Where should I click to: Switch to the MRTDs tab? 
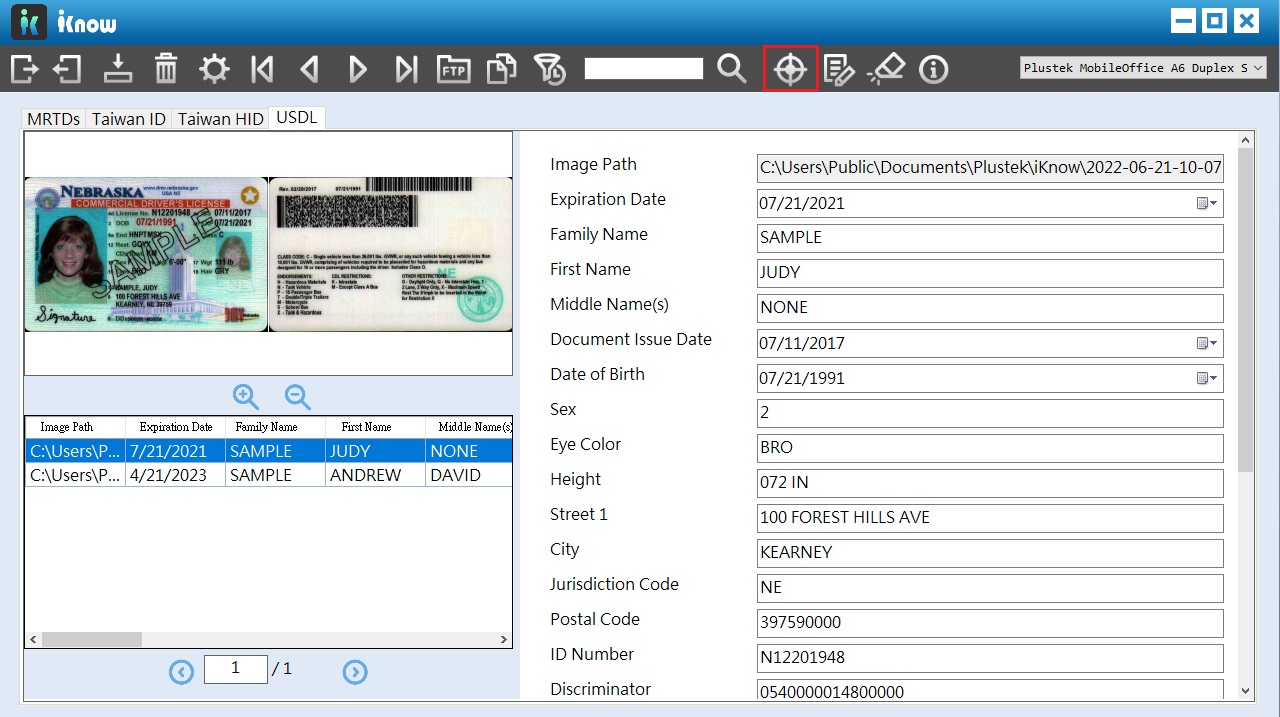pyautogui.click(x=53, y=118)
